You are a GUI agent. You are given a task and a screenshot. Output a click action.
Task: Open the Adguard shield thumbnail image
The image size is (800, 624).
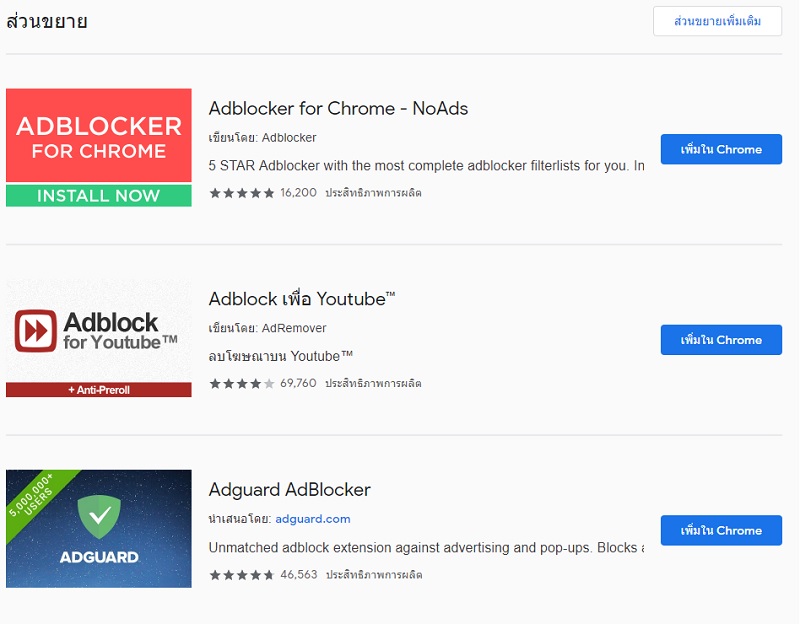point(98,529)
